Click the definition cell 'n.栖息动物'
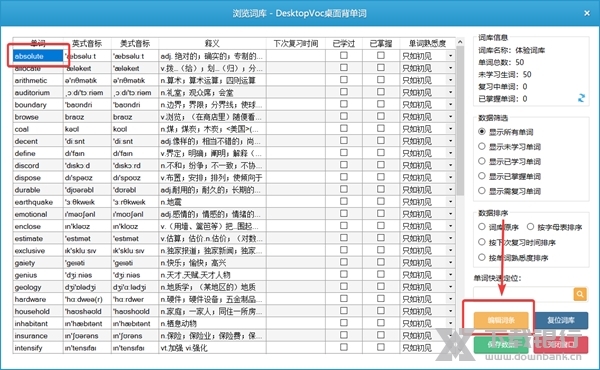600x370 pixels. 212,324
